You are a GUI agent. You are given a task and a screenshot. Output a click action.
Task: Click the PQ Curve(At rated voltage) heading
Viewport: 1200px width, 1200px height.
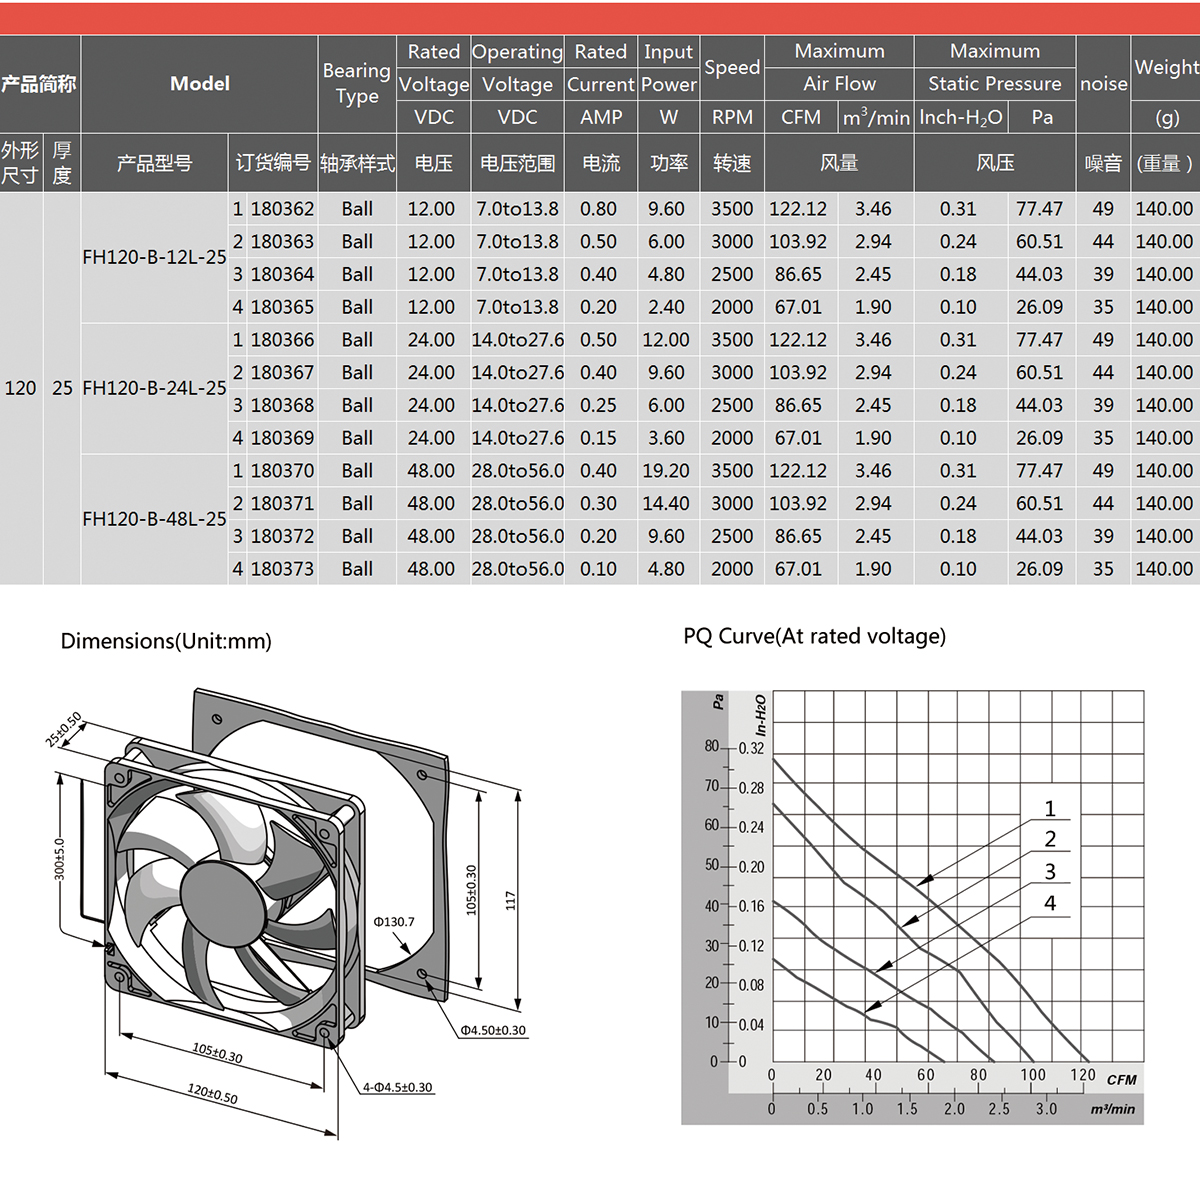(815, 636)
